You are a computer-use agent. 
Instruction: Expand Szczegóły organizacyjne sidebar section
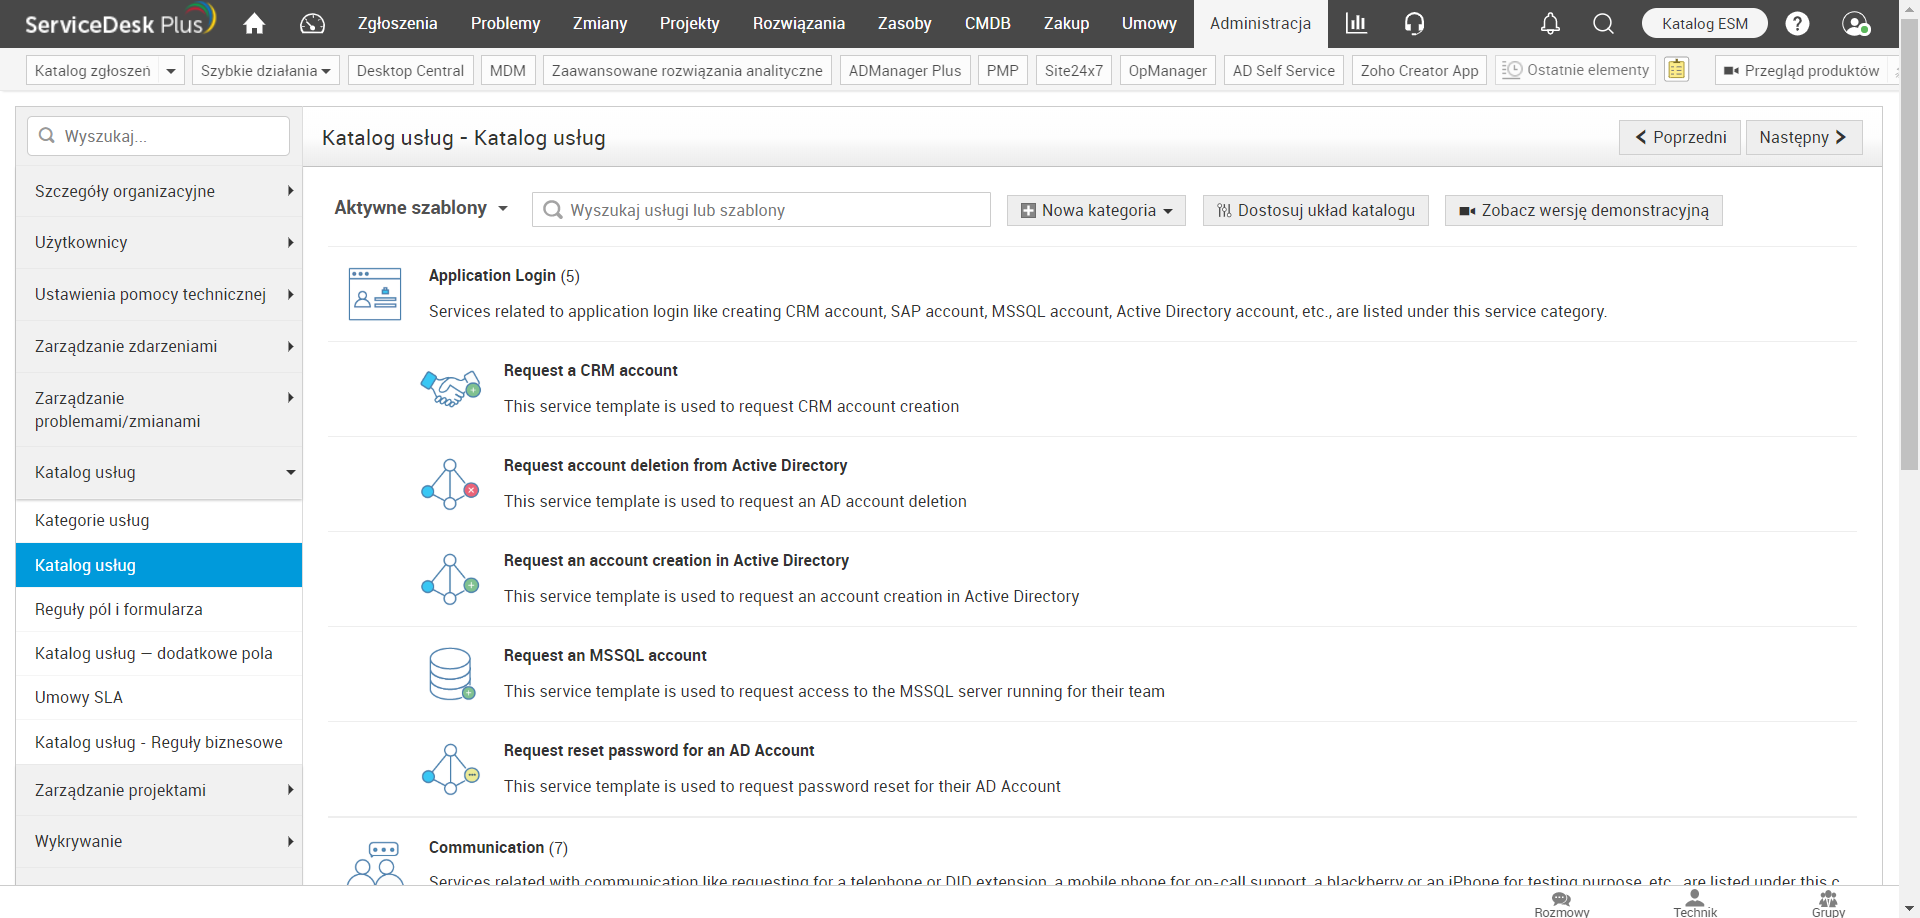click(159, 191)
